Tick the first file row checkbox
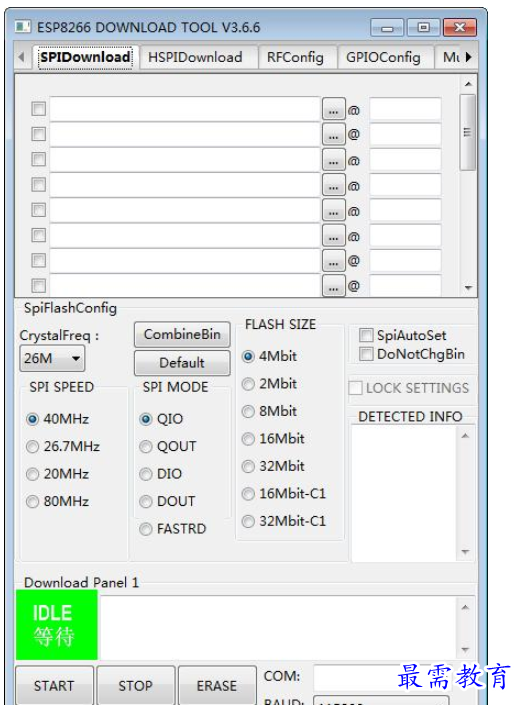The height and width of the screenshot is (708, 519). click(39, 109)
